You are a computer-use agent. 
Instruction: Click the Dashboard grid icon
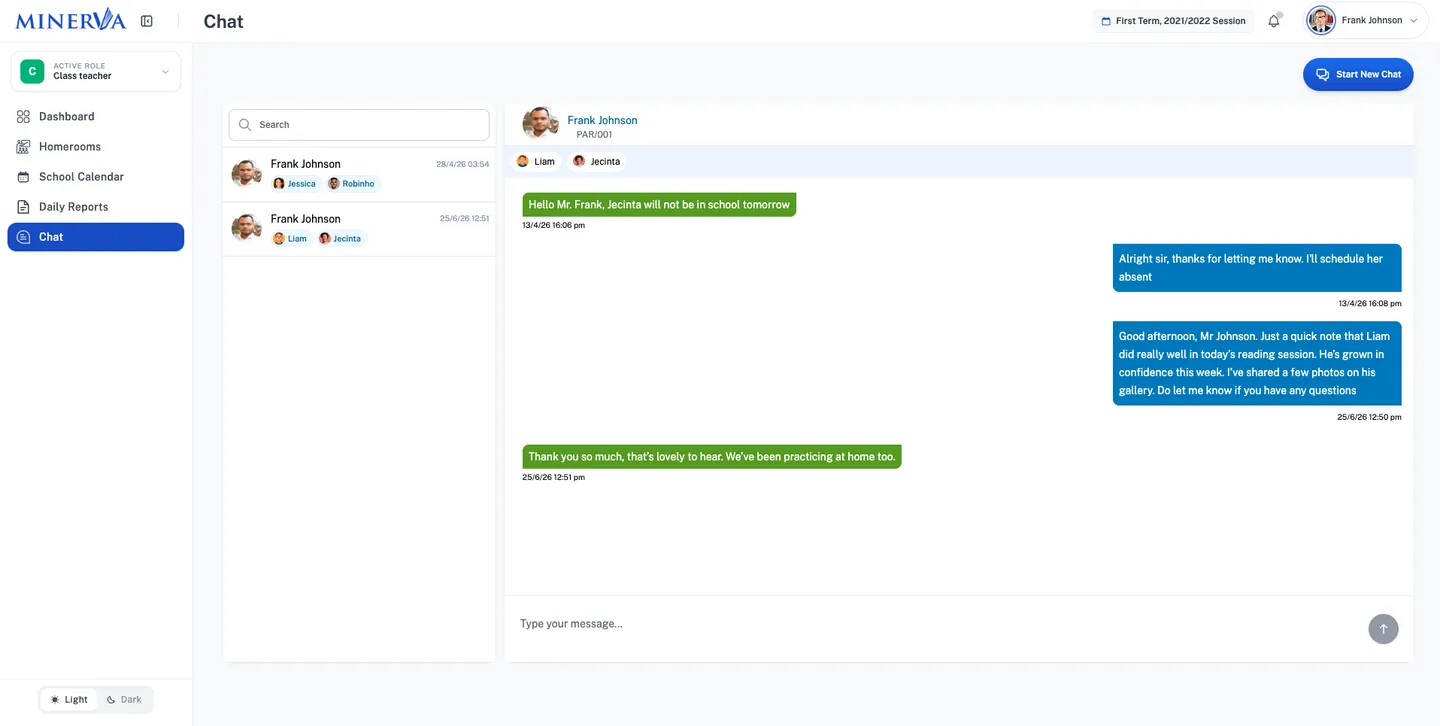click(23, 117)
